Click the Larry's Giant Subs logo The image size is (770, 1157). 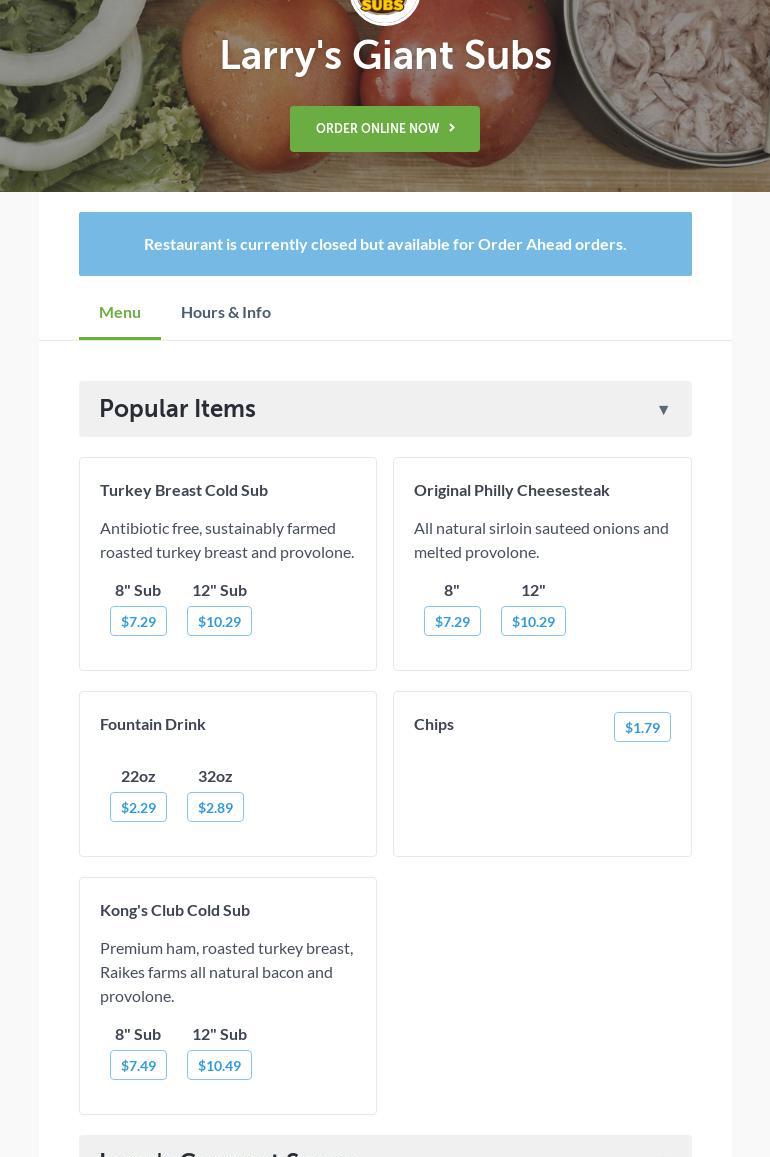point(385,8)
